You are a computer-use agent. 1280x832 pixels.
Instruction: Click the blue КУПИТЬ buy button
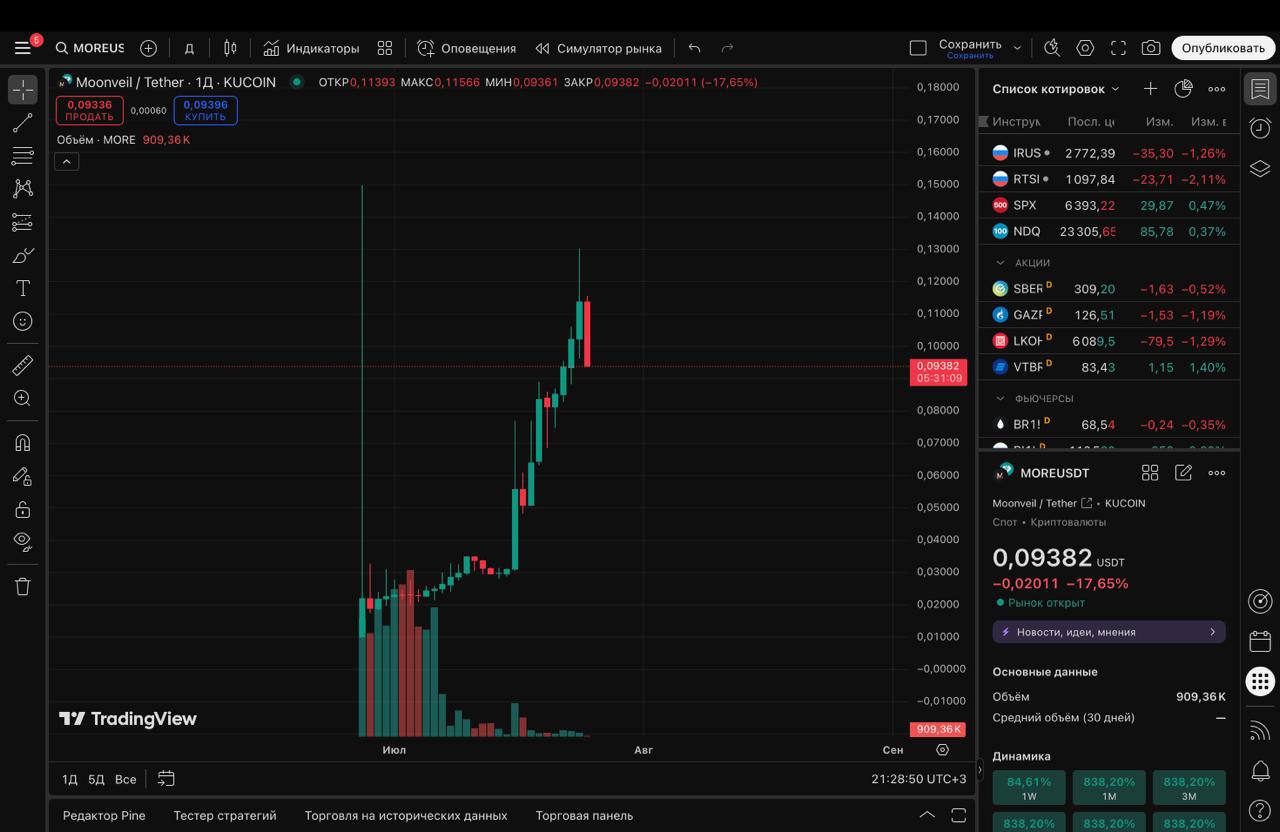tap(205, 110)
